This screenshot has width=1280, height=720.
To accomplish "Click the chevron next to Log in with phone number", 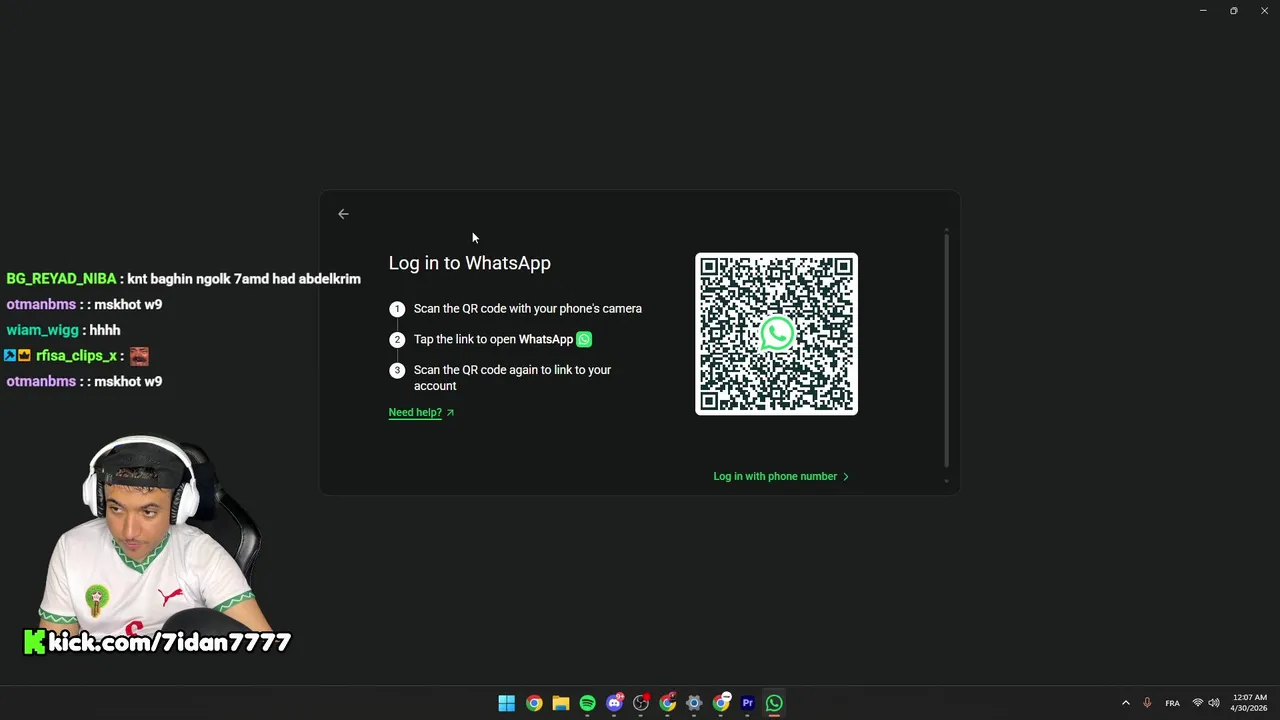I will point(846,477).
